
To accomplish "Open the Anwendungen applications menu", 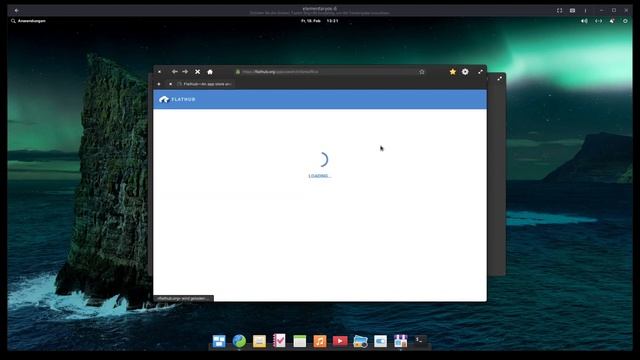I will [28, 21].
